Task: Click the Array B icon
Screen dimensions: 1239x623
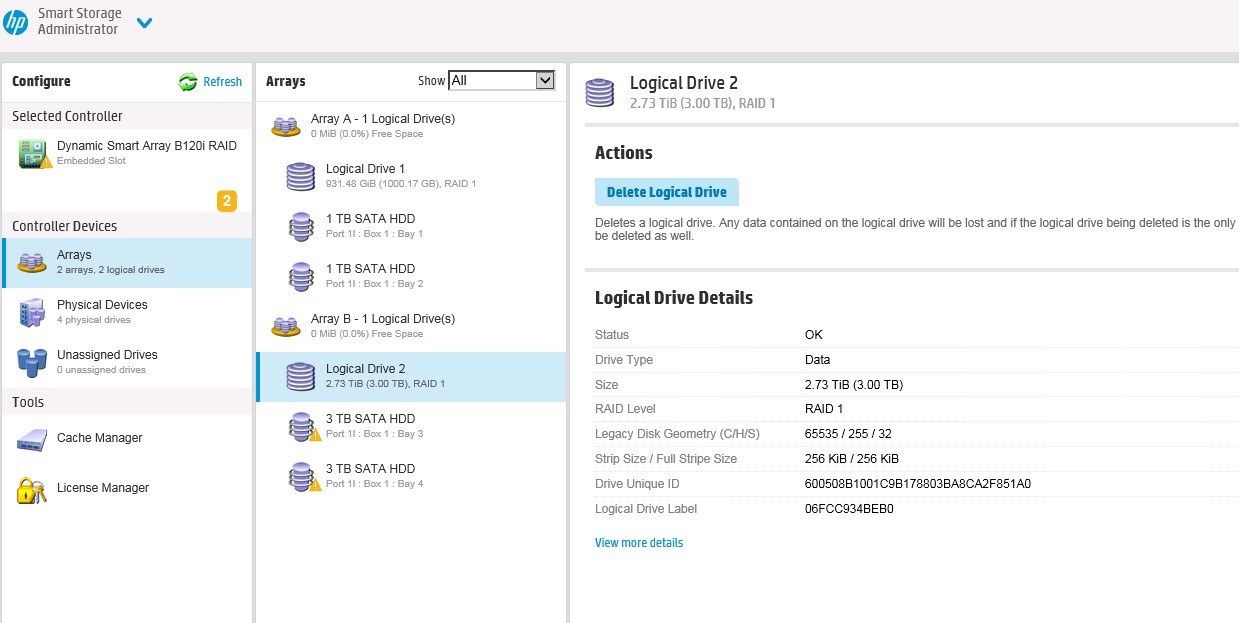Action: pyautogui.click(x=286, y=326)
